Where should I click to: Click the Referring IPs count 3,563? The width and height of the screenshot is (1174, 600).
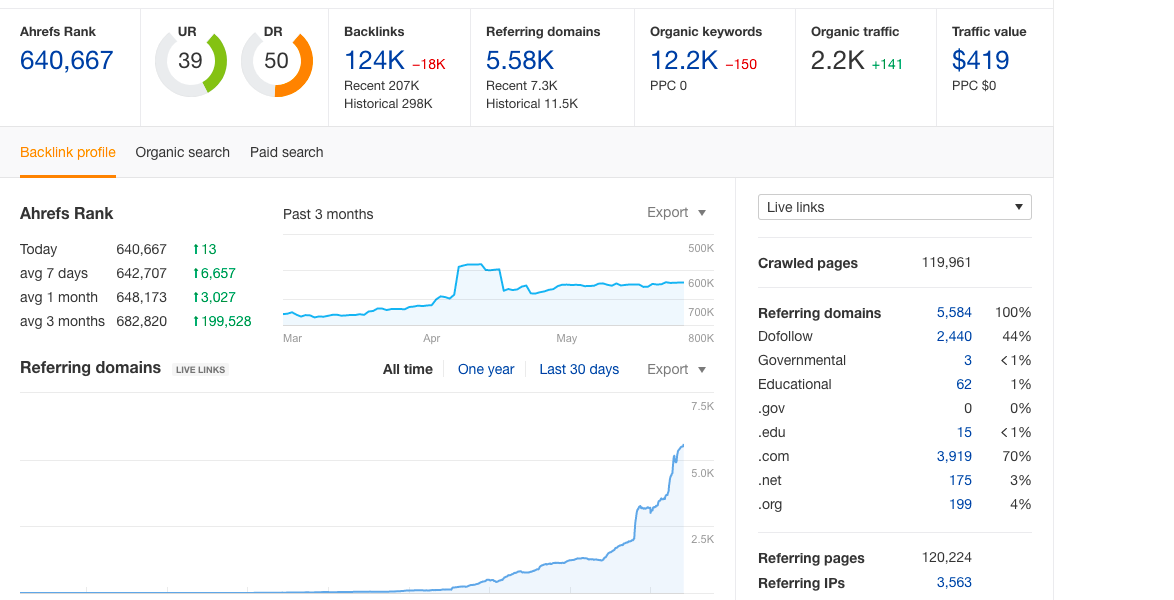[954, 582]
